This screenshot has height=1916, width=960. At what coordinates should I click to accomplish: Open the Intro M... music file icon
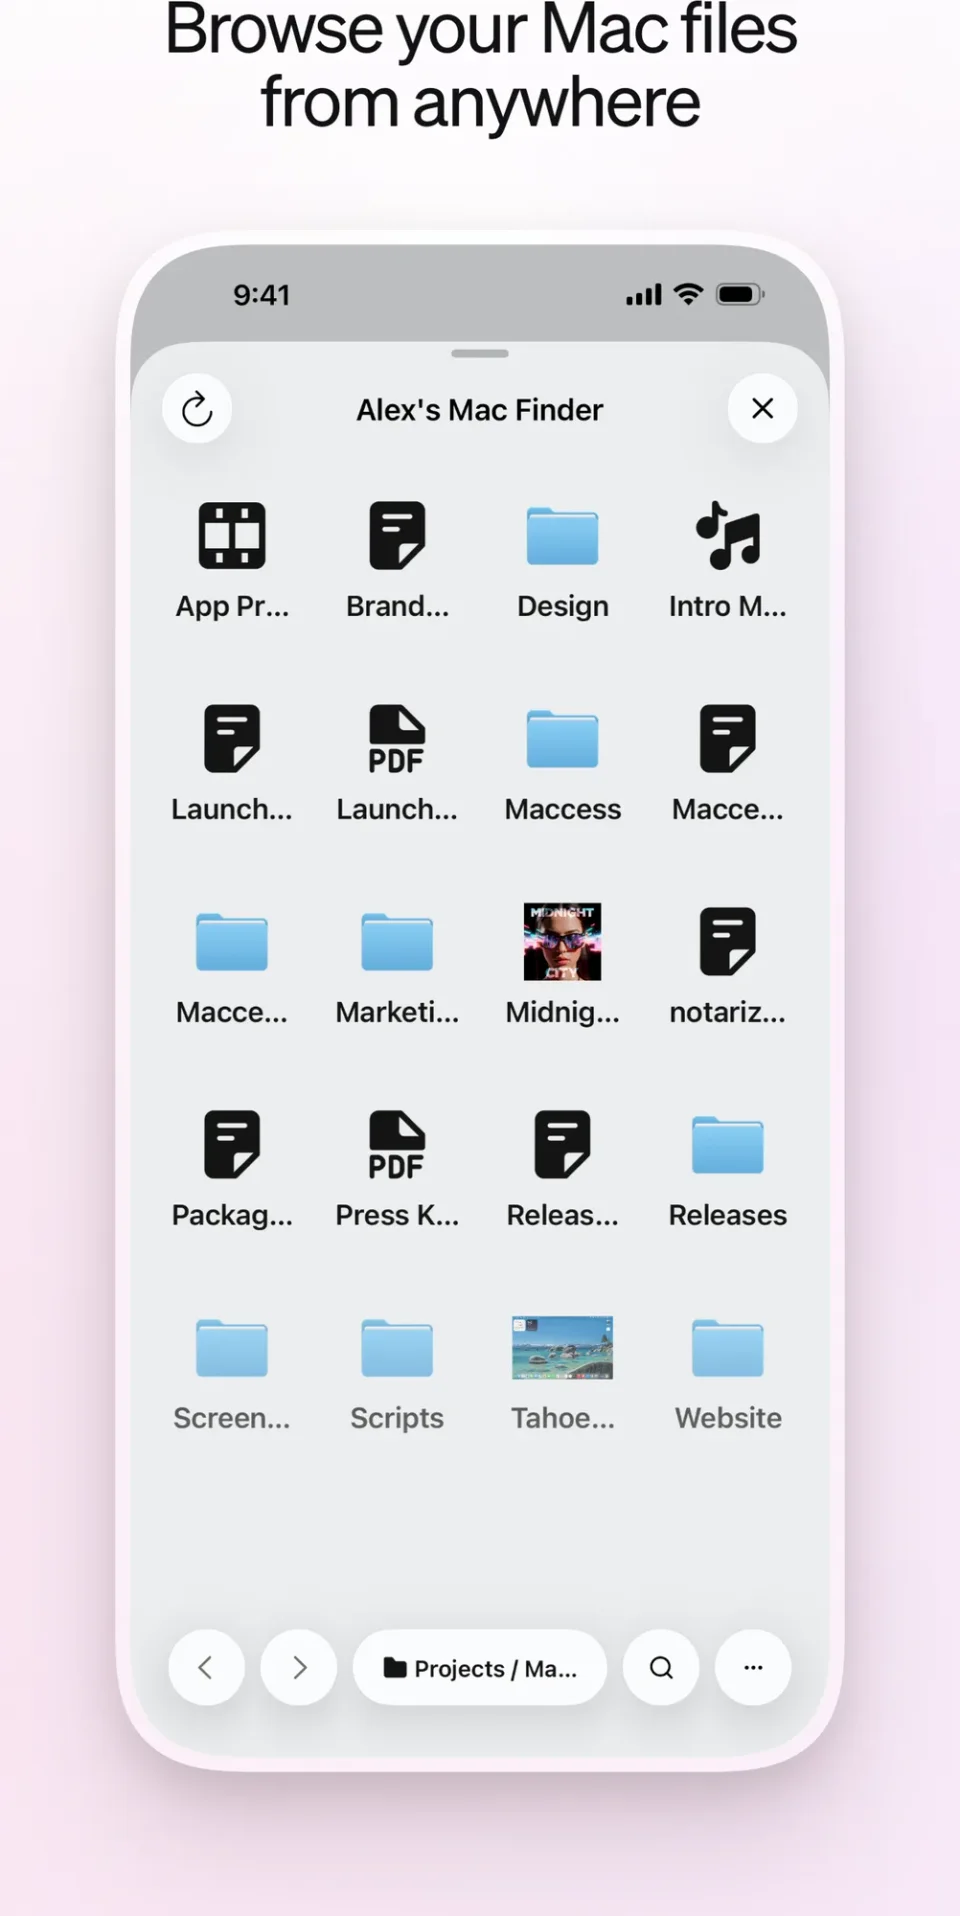(x=728, y=535)
